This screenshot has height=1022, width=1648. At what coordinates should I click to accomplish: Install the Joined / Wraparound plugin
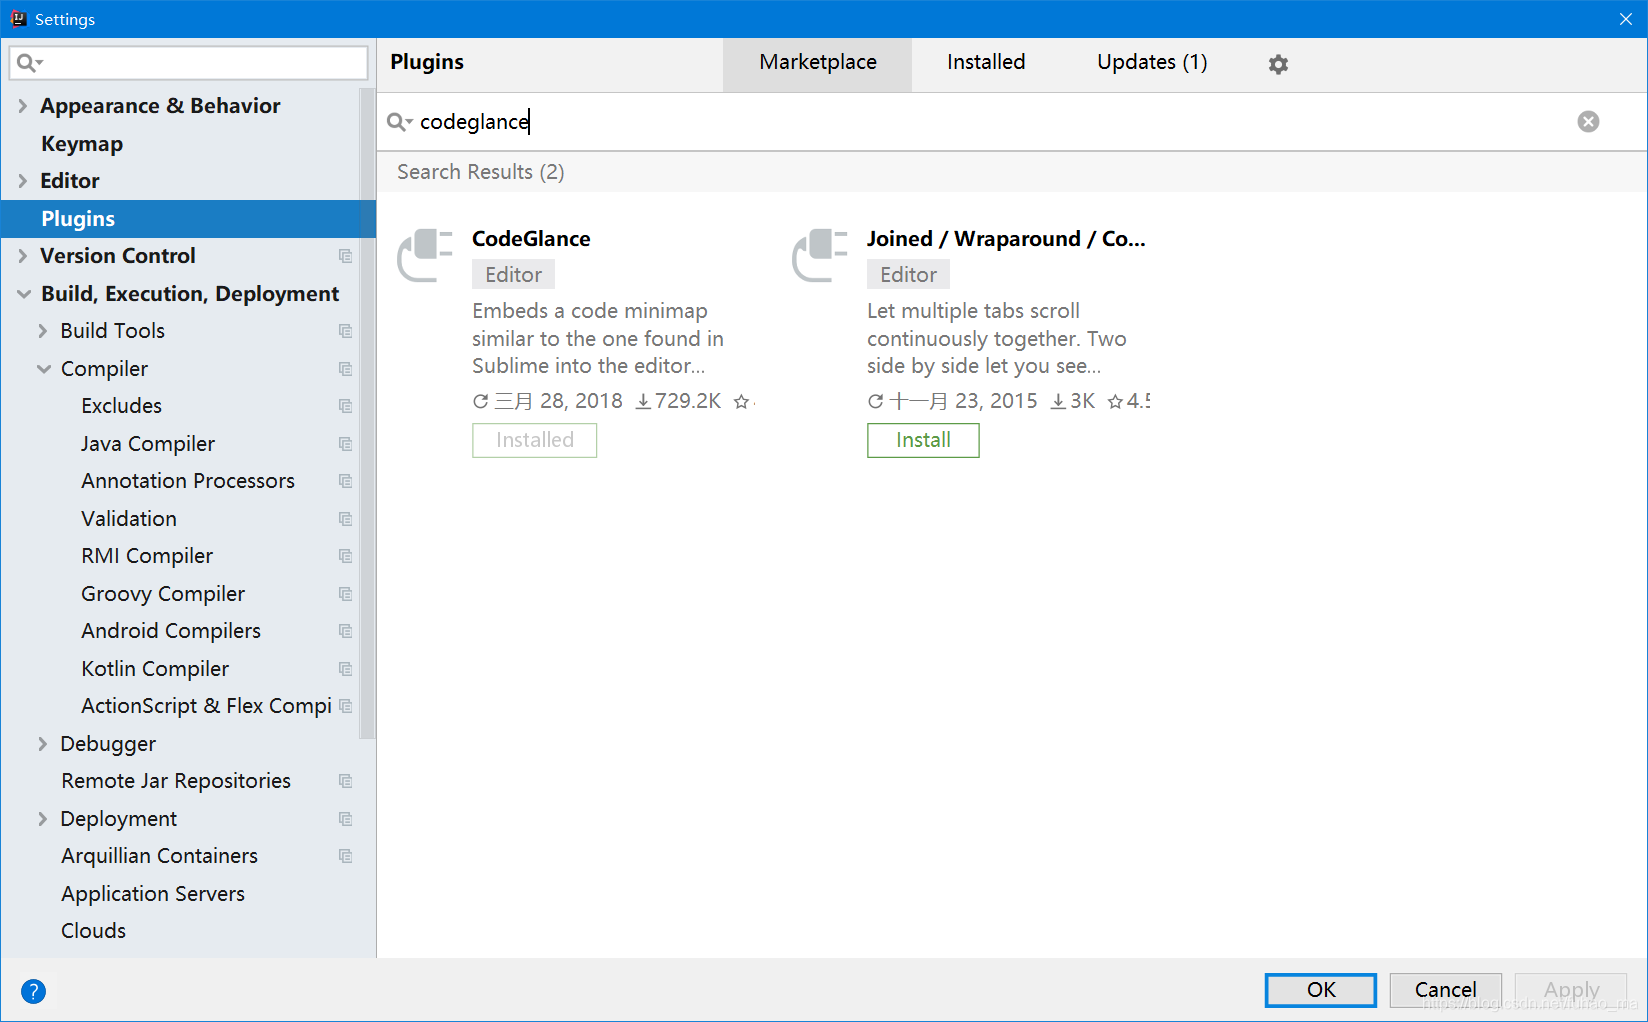click(x=923, y=440)
